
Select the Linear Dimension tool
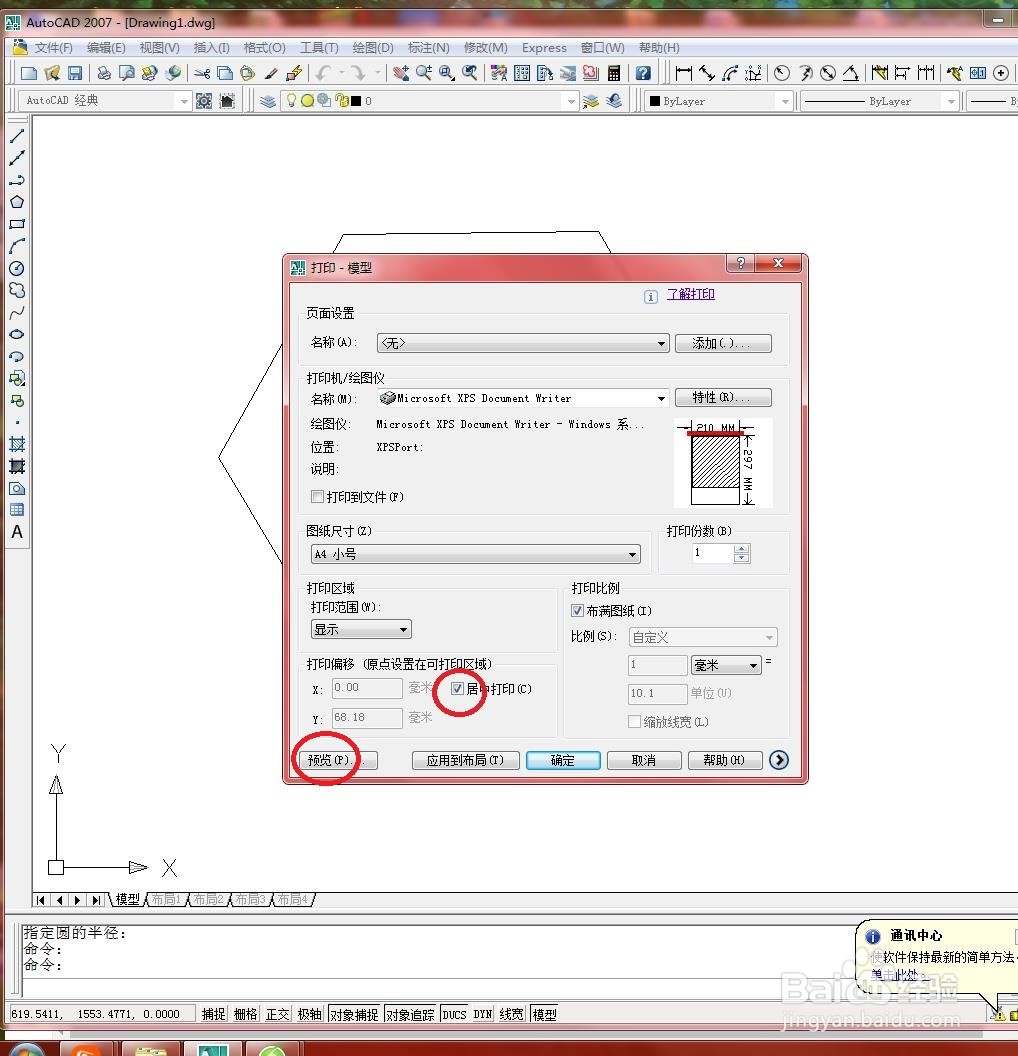pyautogui.click(x=683, y=73)
